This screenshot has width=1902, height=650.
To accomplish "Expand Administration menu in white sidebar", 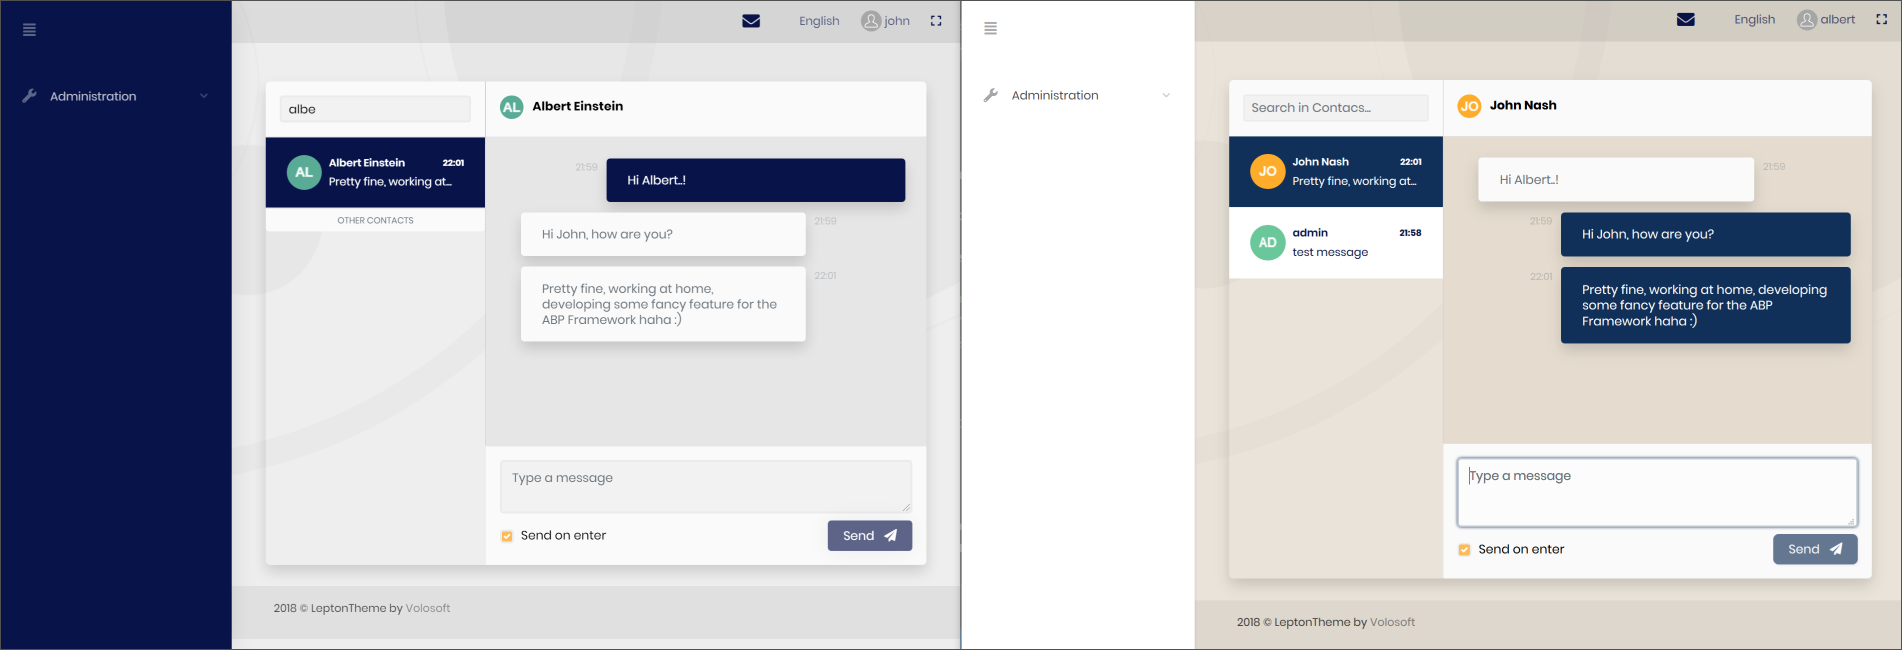I will [1076, 96].
